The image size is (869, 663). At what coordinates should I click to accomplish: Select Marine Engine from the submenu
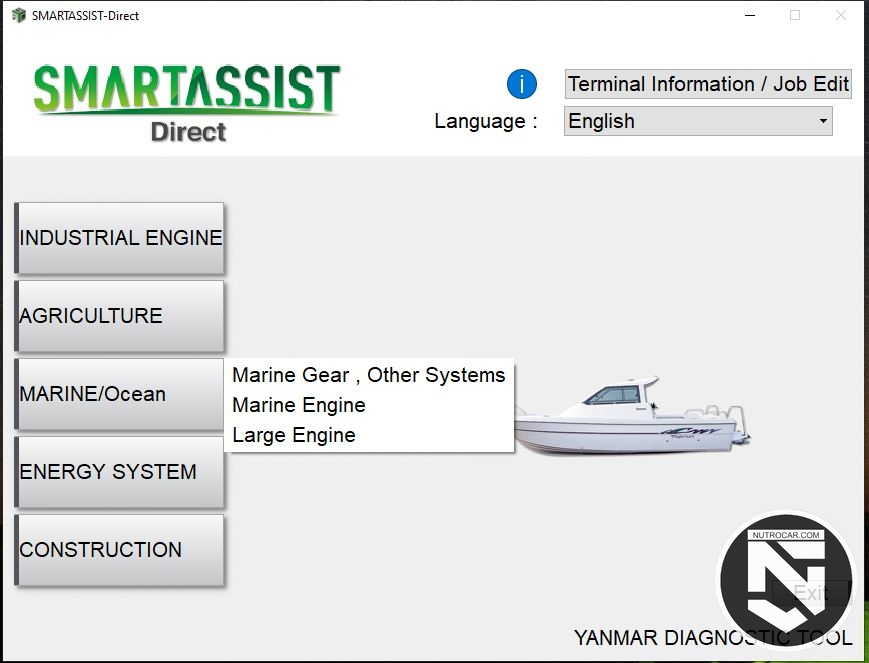coord(299,405)
